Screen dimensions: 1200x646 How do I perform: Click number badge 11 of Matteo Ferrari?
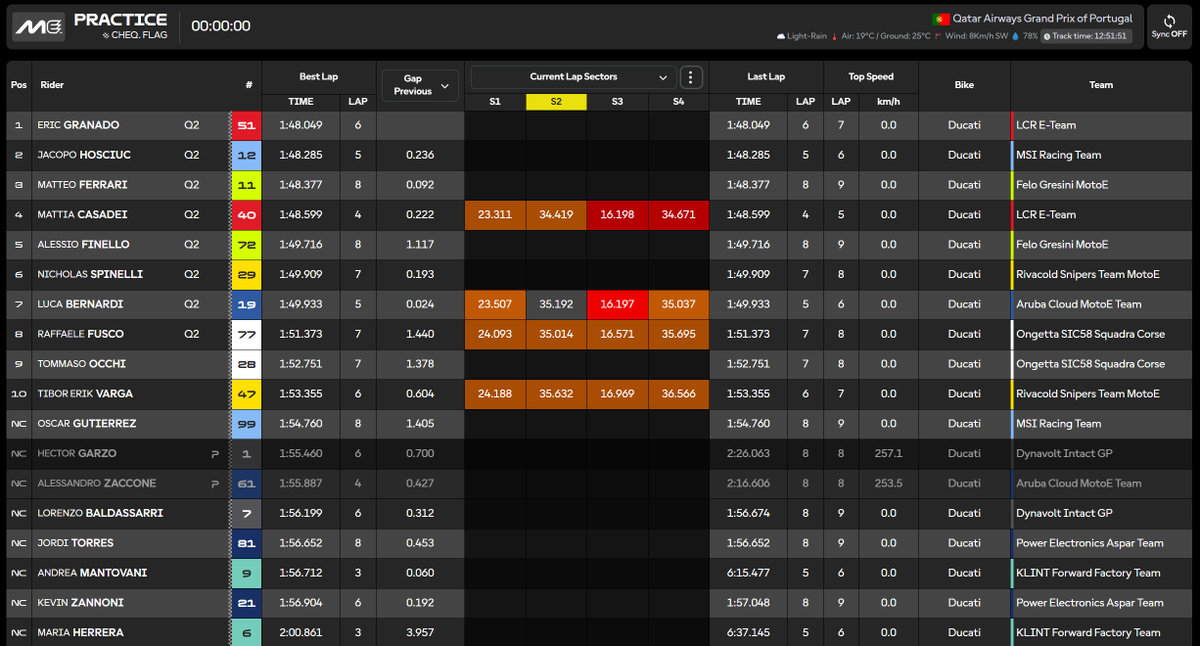click(246, 185)
